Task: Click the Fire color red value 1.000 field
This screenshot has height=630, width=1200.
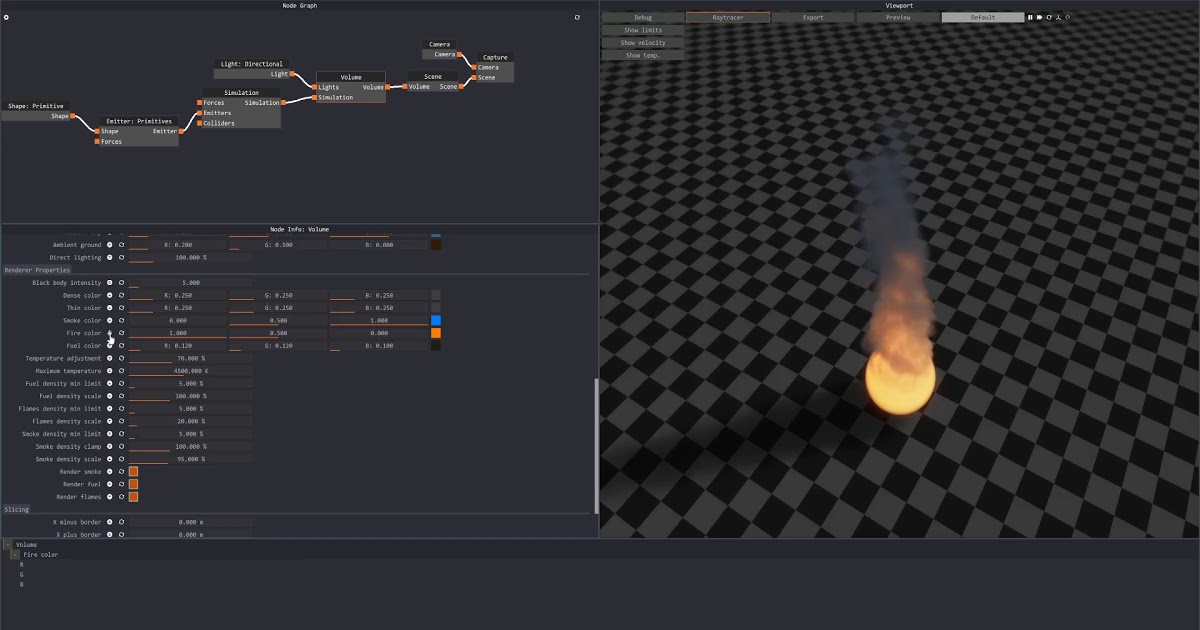Action: [178, 333]
